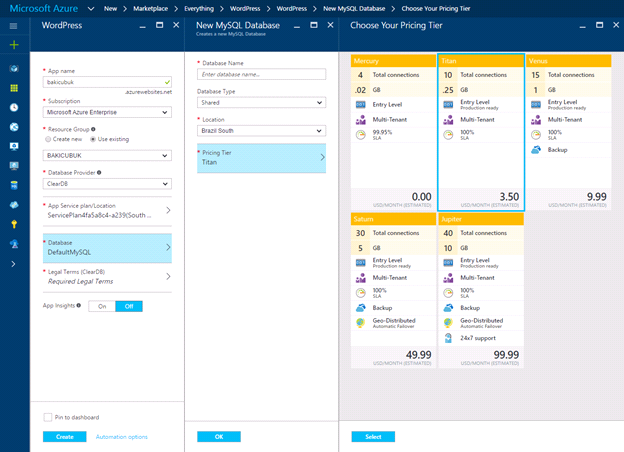Open the Automation options link

point(121,437)
